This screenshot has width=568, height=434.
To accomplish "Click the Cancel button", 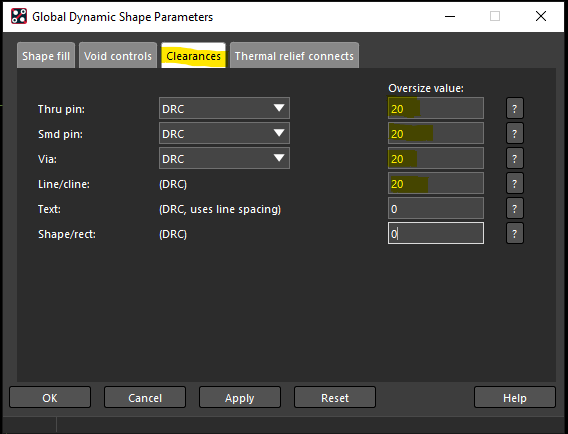I will [x=145, y=397].
